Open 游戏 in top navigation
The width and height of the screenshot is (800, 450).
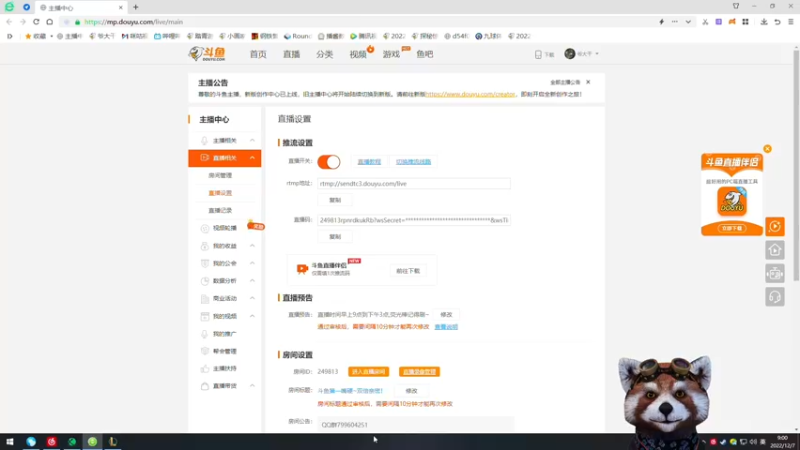(x=391, y=54)
